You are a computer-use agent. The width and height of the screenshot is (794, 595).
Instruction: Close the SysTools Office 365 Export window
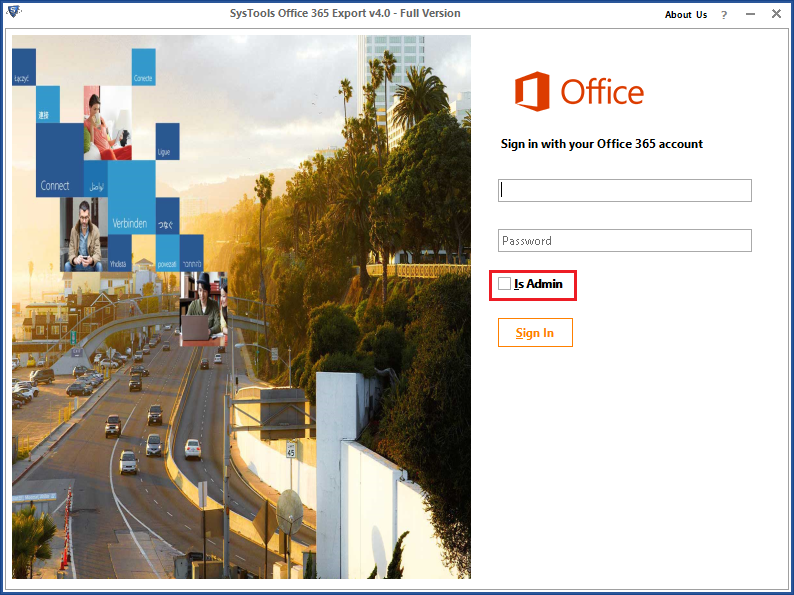coord(776,14)
